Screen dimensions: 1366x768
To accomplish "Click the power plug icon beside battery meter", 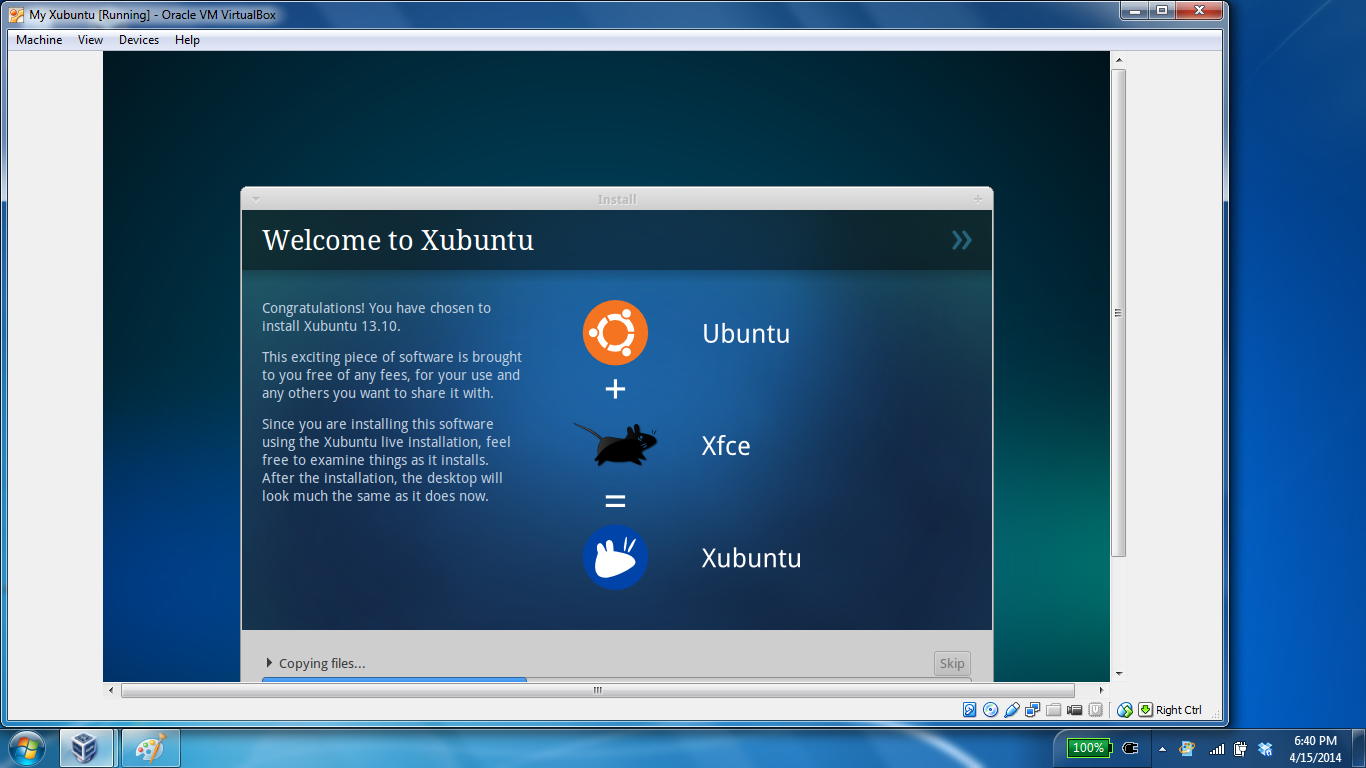I will (x=1130, y=748).
